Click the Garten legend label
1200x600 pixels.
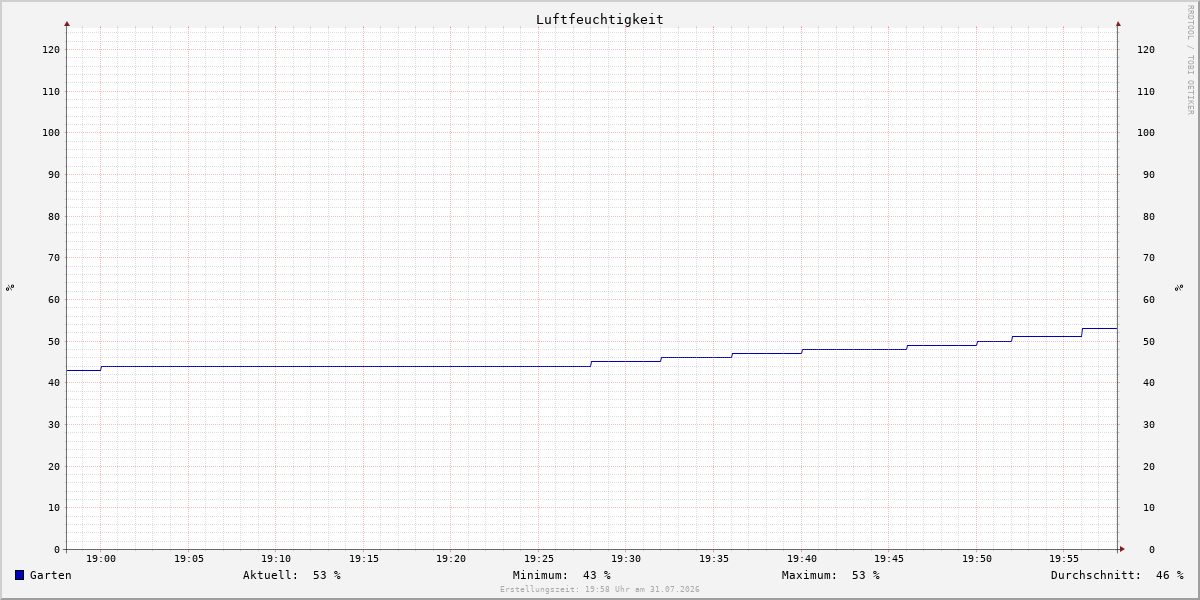[x=50, y=575]
